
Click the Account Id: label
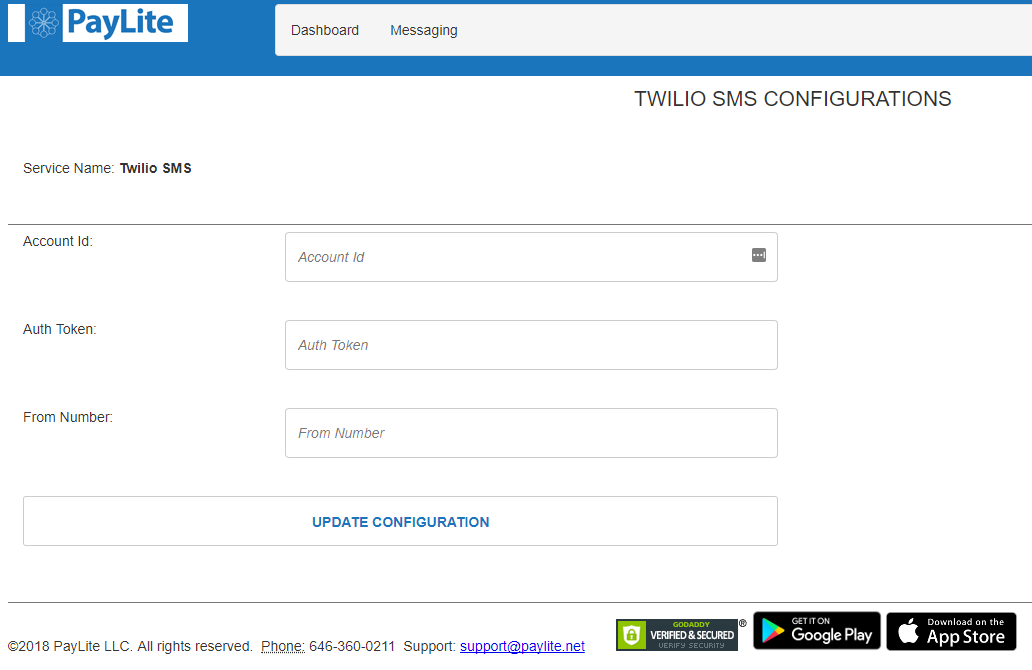(x=58, y=242)
